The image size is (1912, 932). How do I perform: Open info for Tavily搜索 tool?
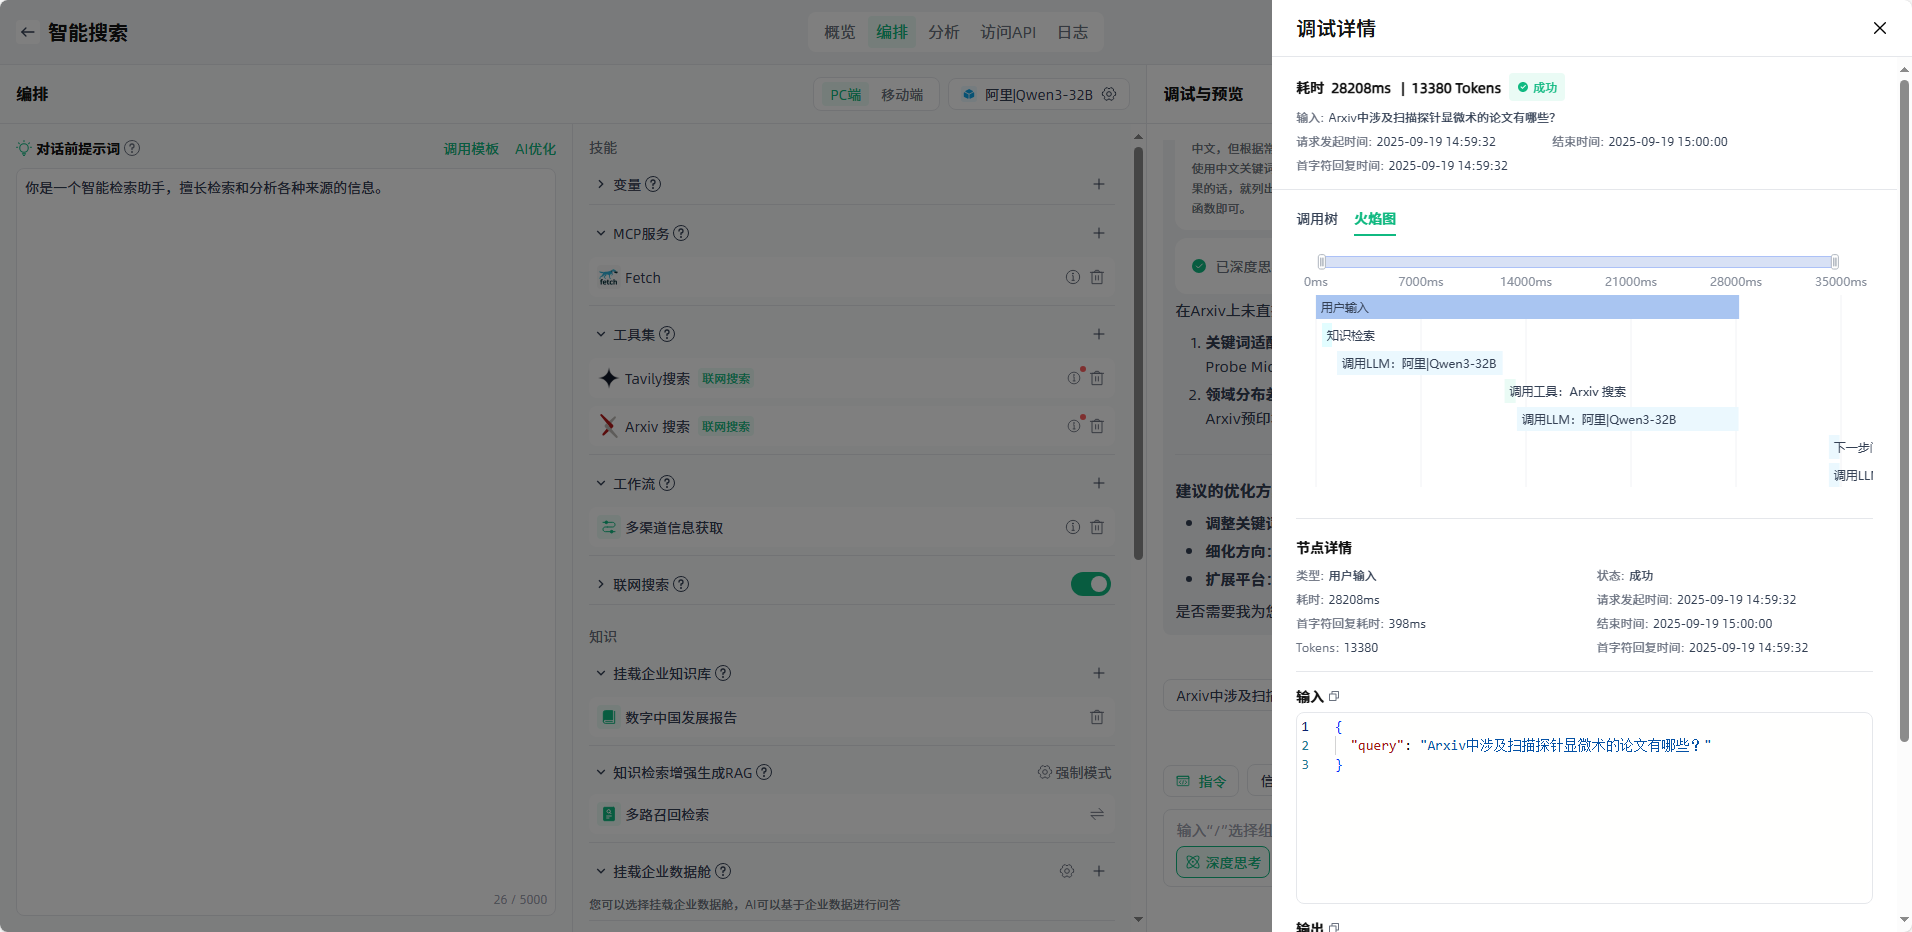(1073, 378)
